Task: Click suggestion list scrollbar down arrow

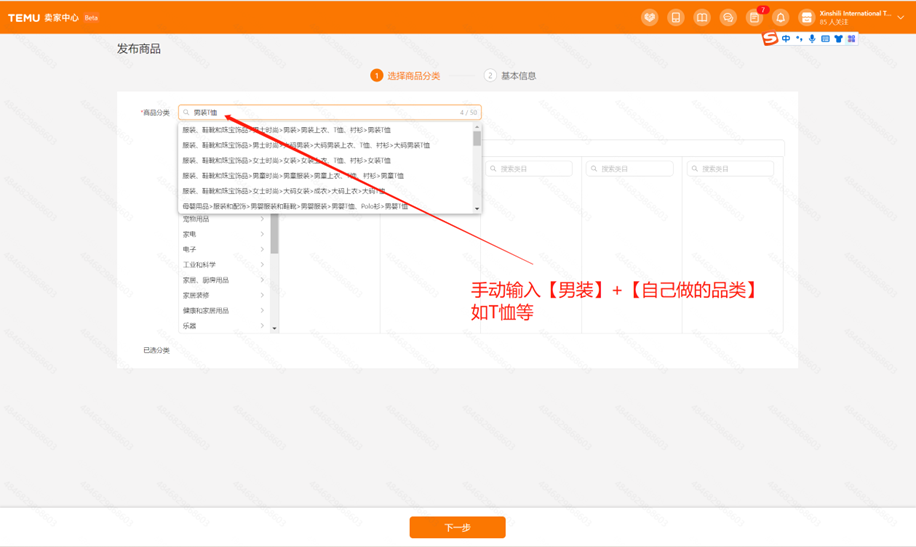Action: click(477, 209)
